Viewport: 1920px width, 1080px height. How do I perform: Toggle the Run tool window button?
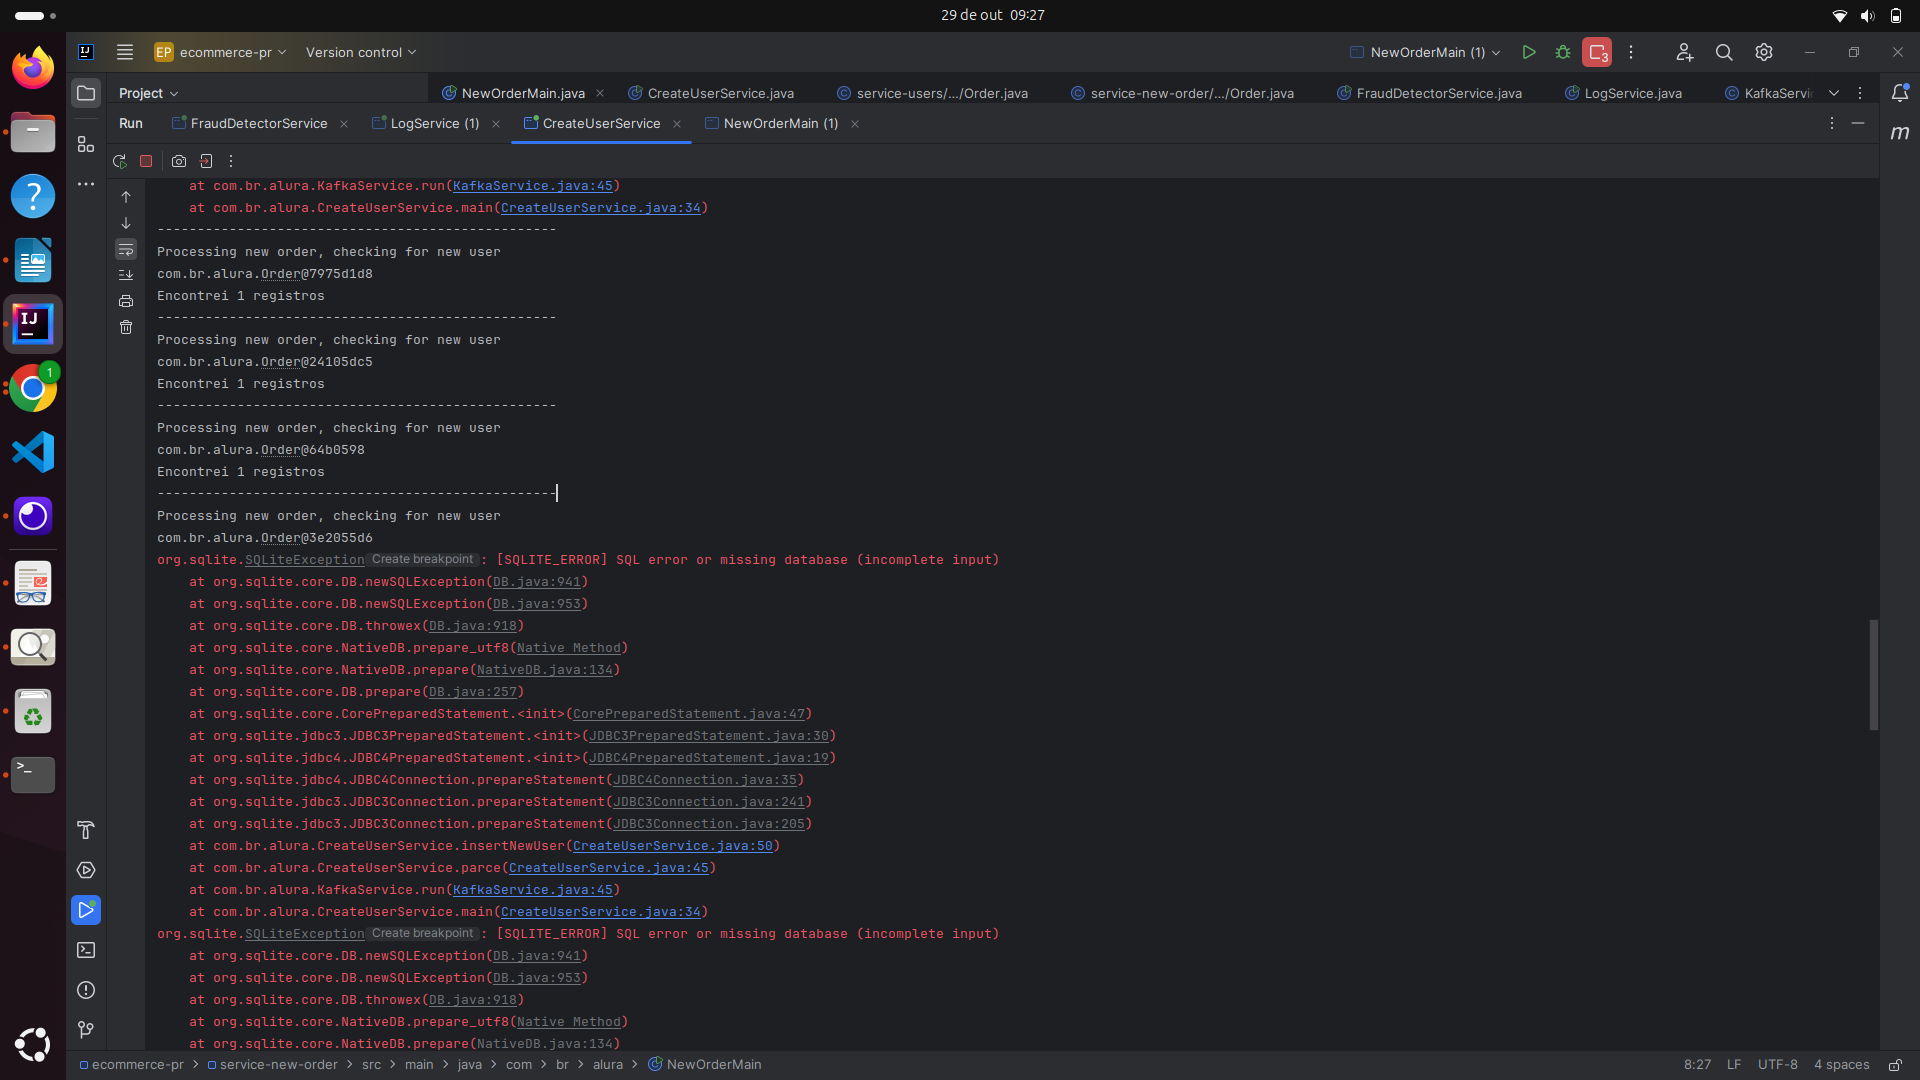pos(86,910)
